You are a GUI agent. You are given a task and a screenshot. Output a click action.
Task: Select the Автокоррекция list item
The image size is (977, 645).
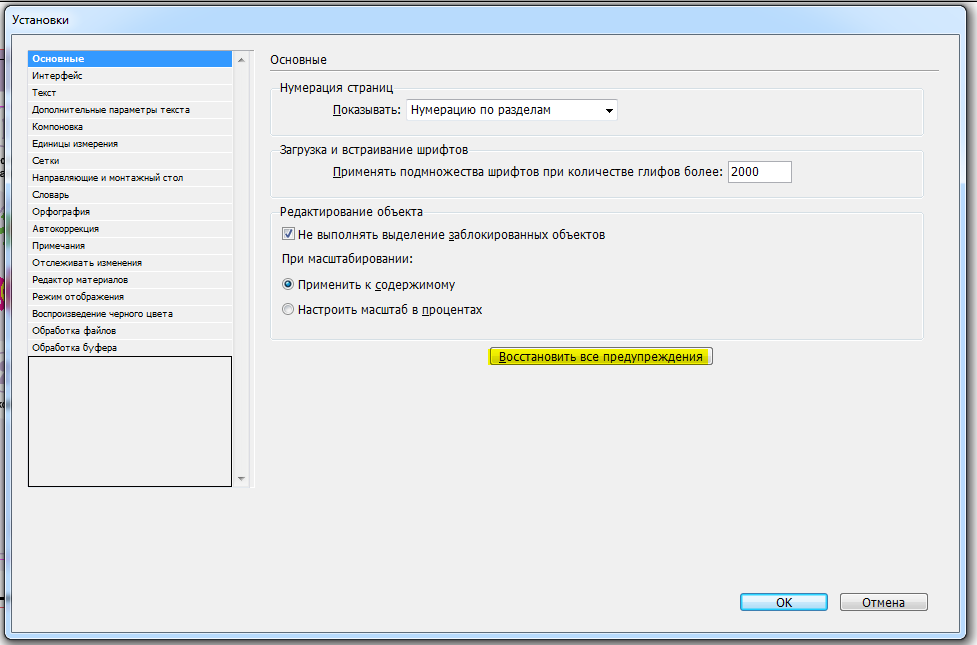tap(130, 229)
